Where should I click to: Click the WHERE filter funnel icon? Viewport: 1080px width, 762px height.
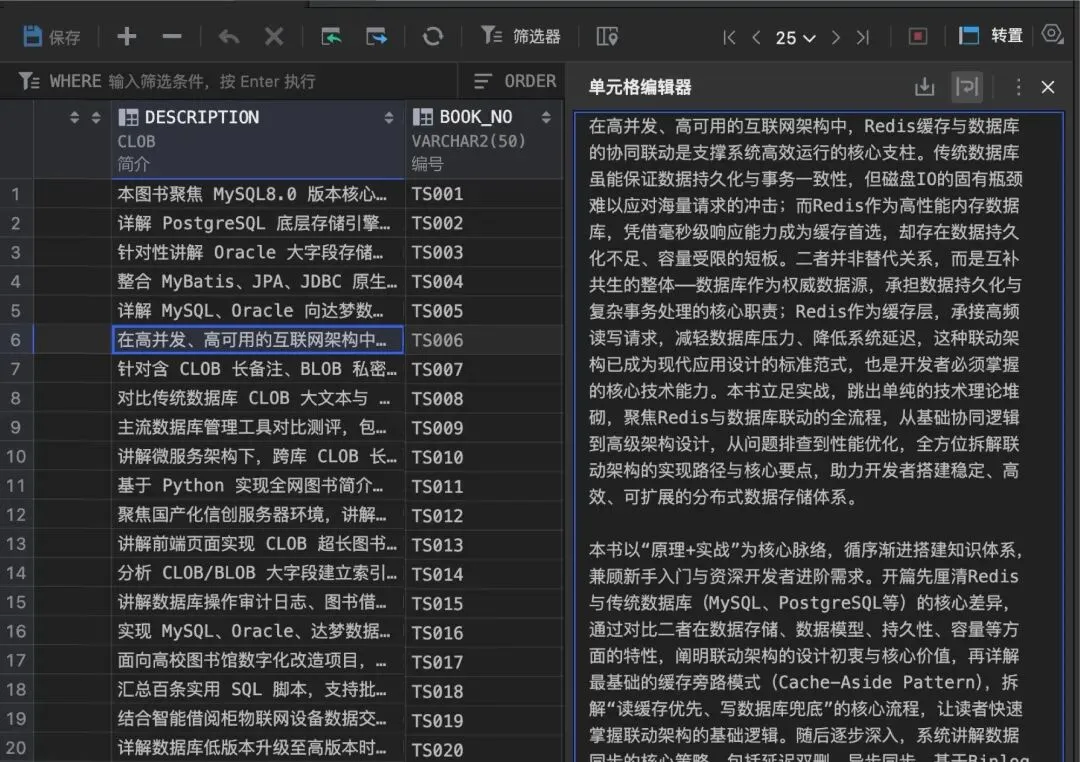(28, 81)
